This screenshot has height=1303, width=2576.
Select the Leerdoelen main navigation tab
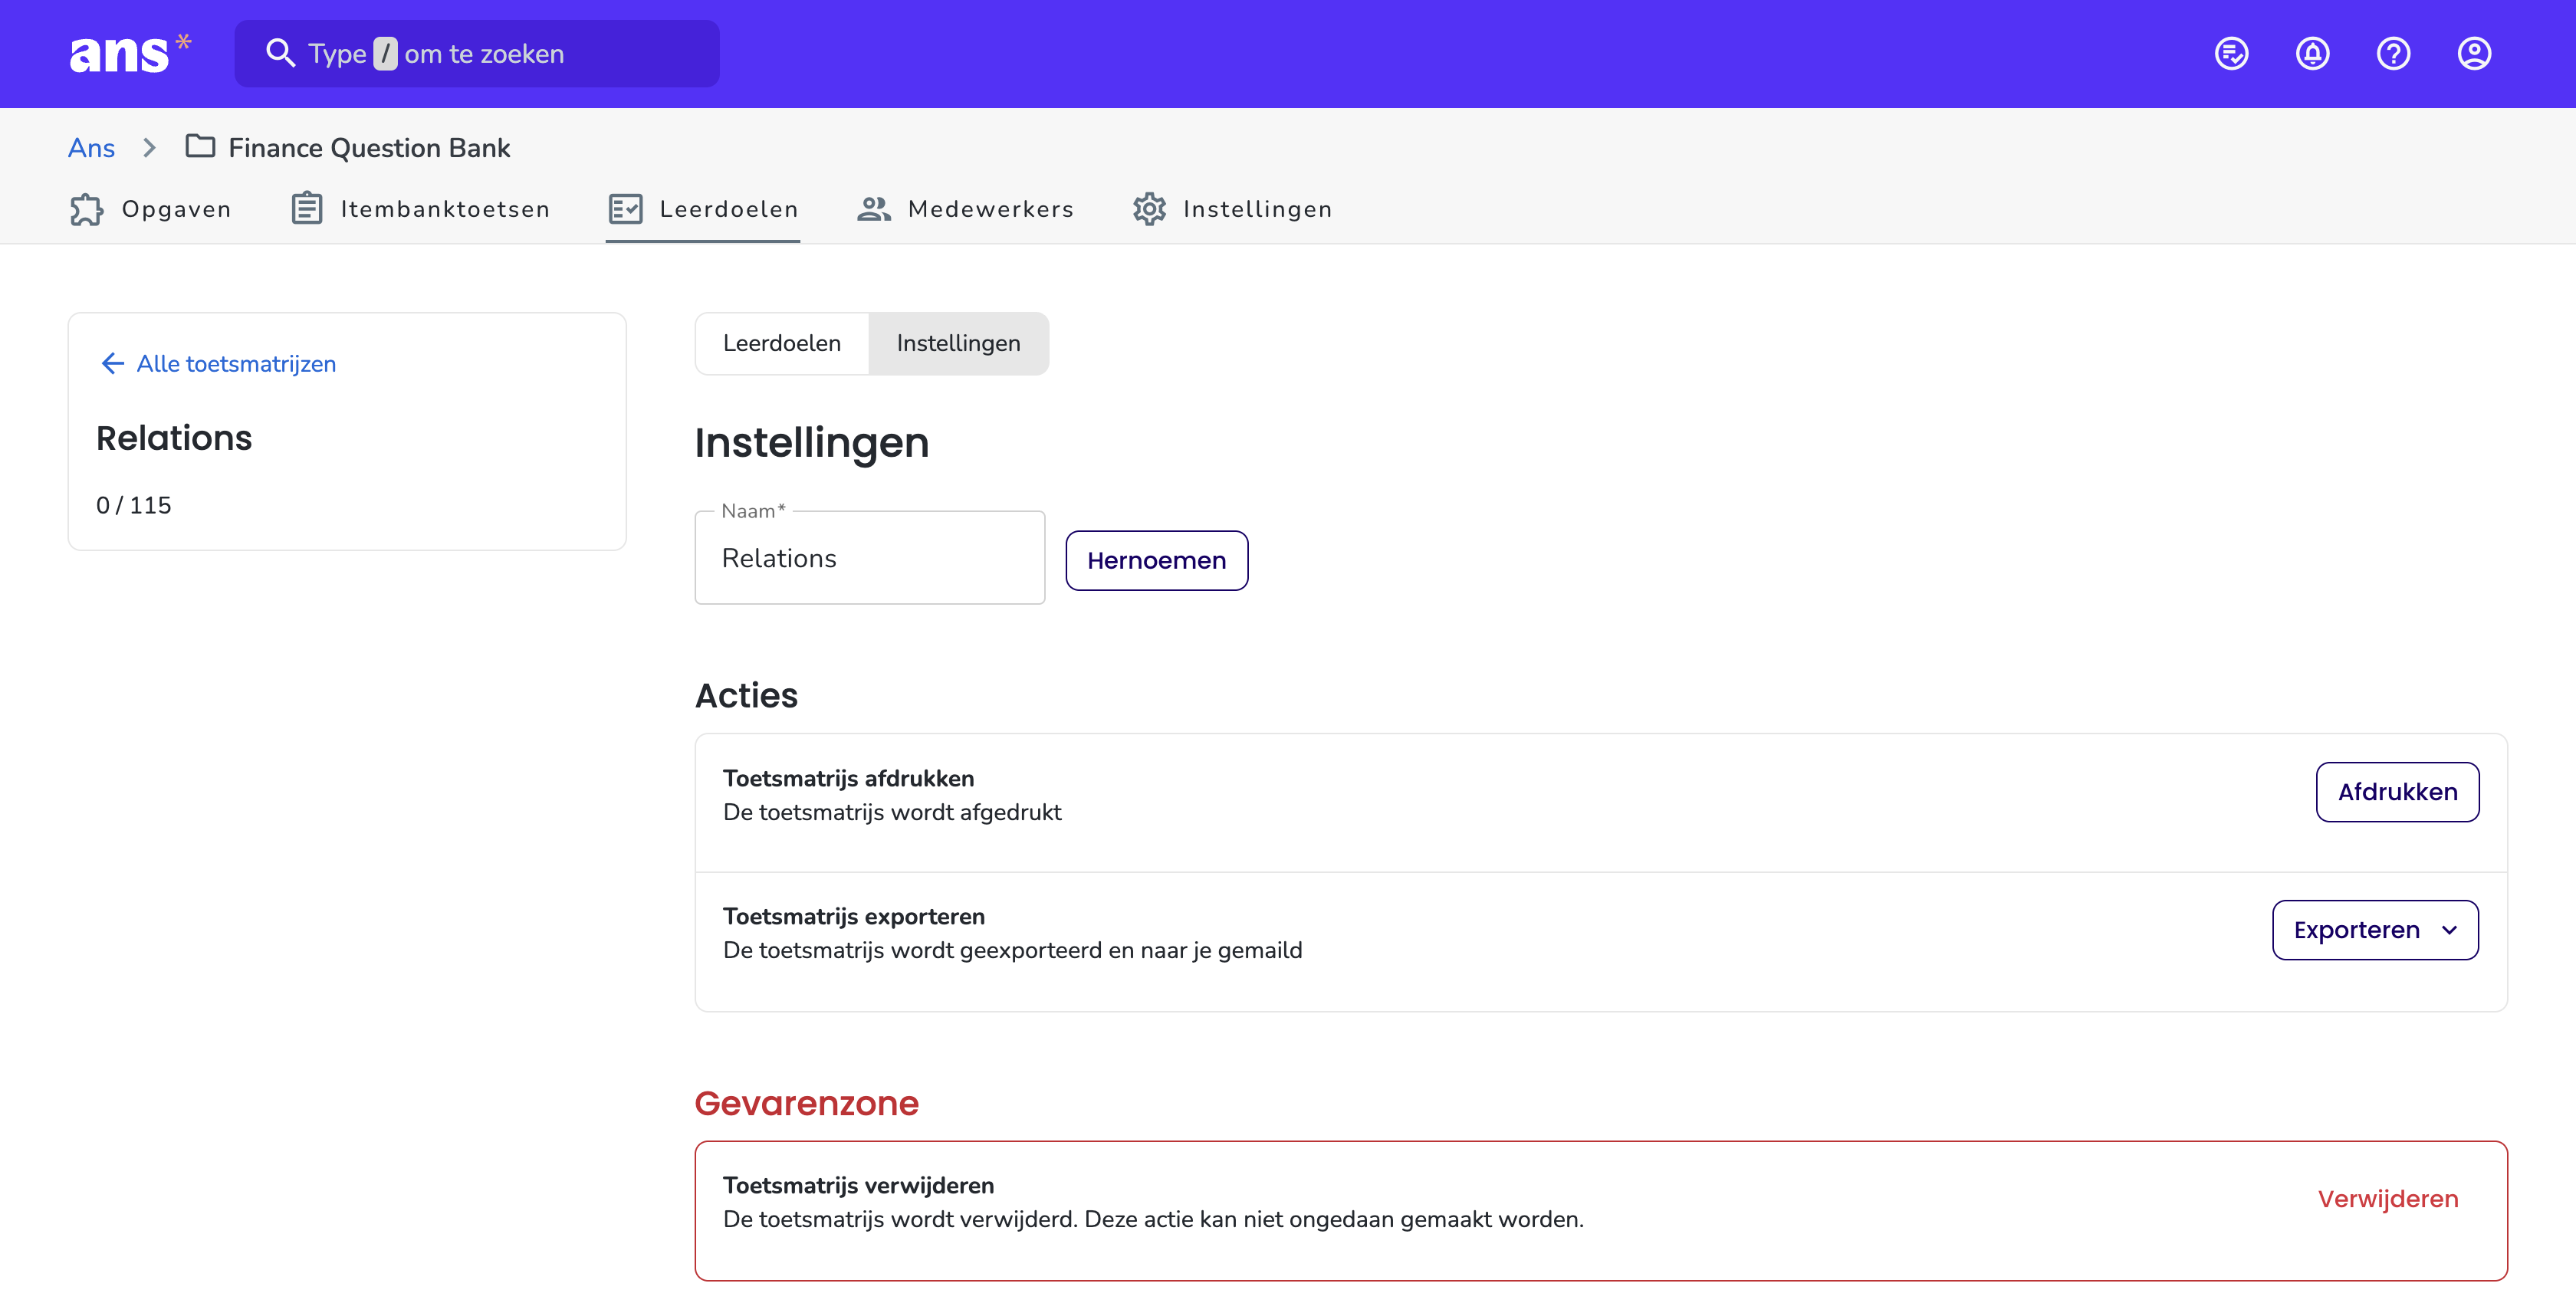coord(703,209)
